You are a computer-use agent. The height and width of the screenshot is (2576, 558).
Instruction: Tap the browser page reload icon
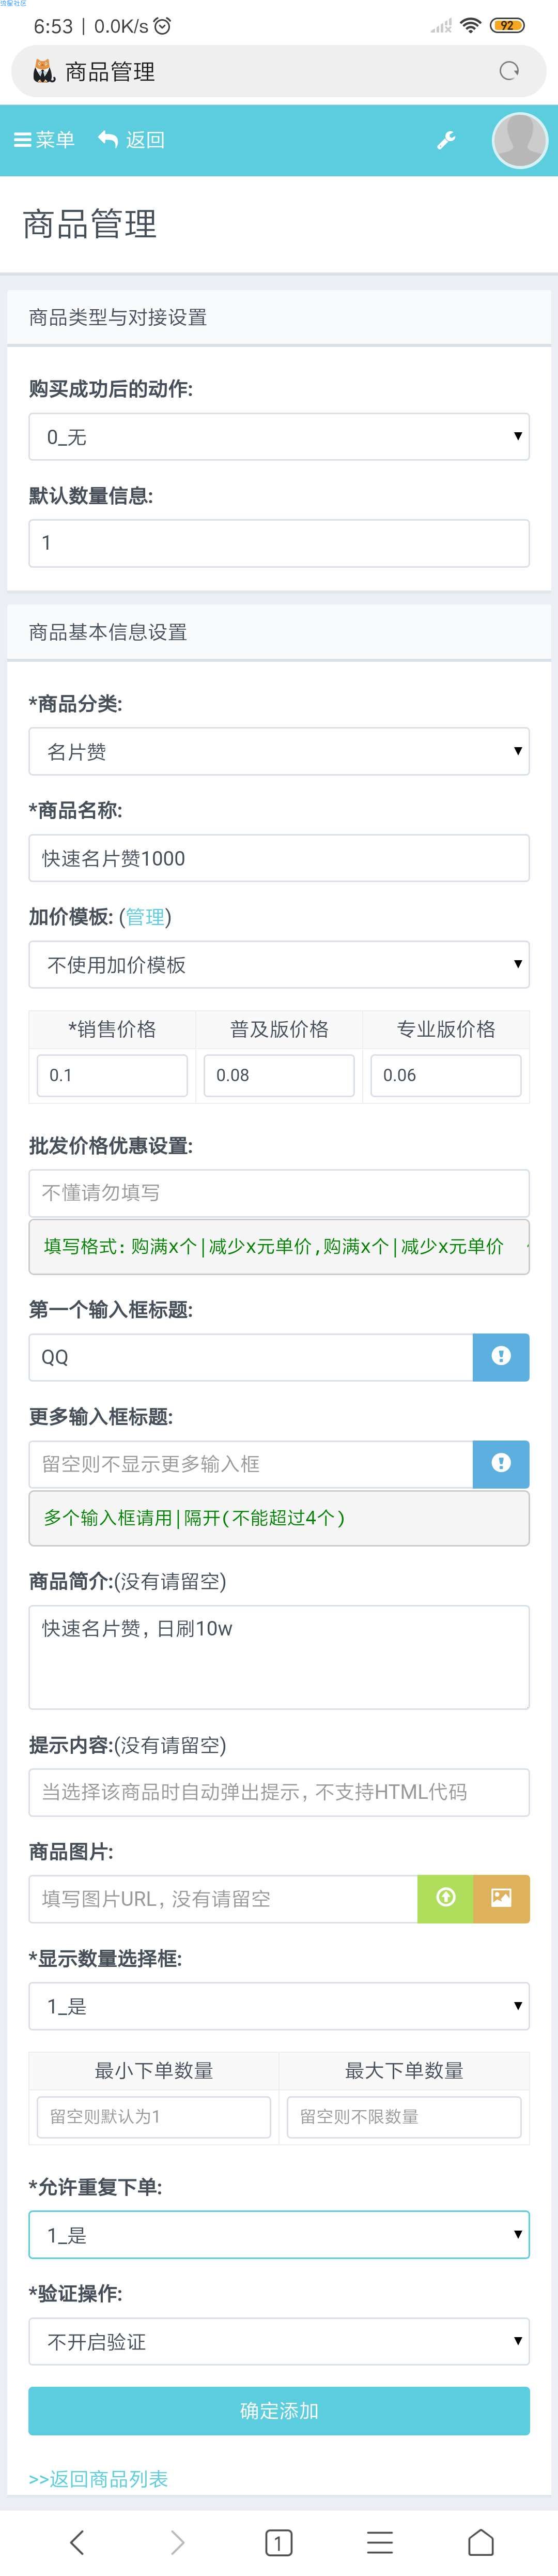(509, 71)
